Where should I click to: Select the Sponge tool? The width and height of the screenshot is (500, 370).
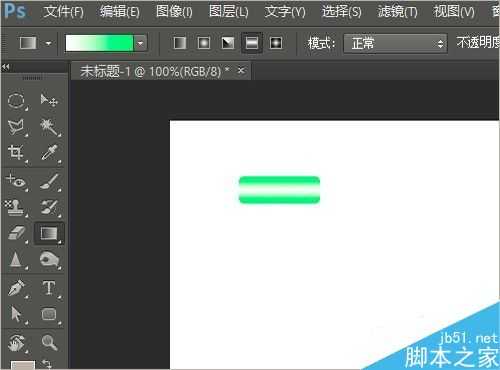[49, 259]
